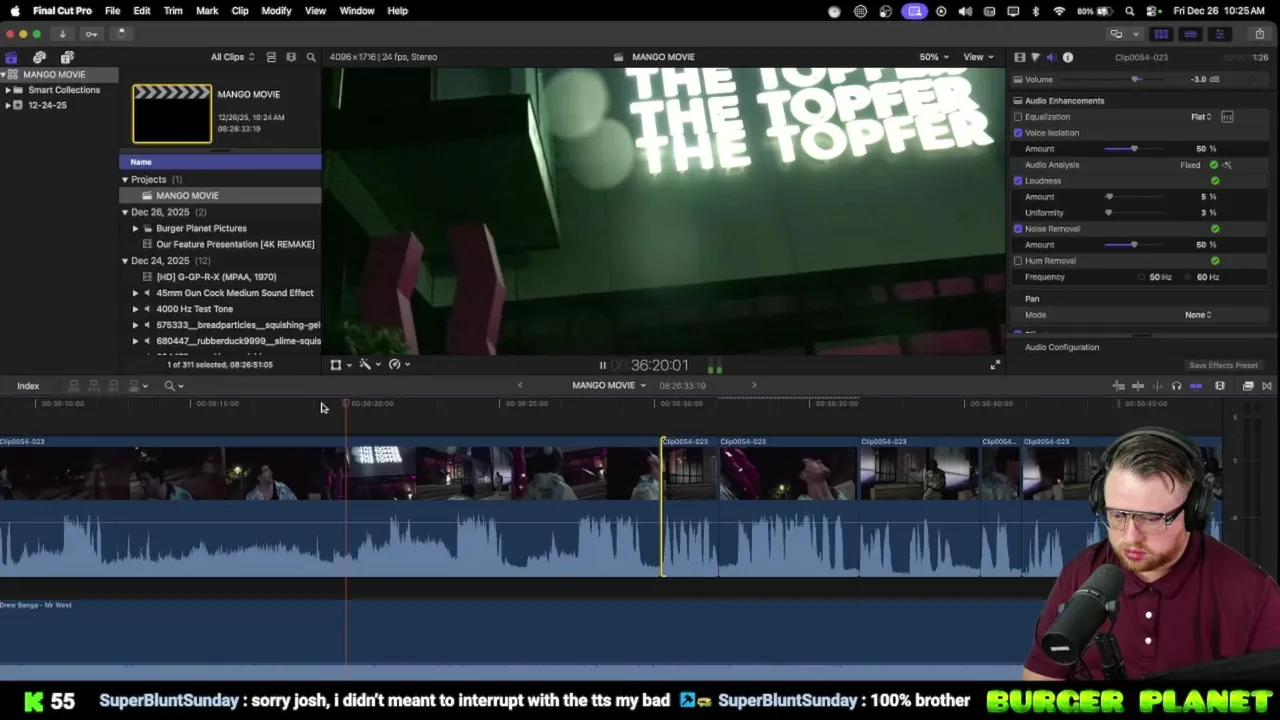1280x720 pixels.
Task: Open the viewer View options dropdown
Action: (978, 57)
